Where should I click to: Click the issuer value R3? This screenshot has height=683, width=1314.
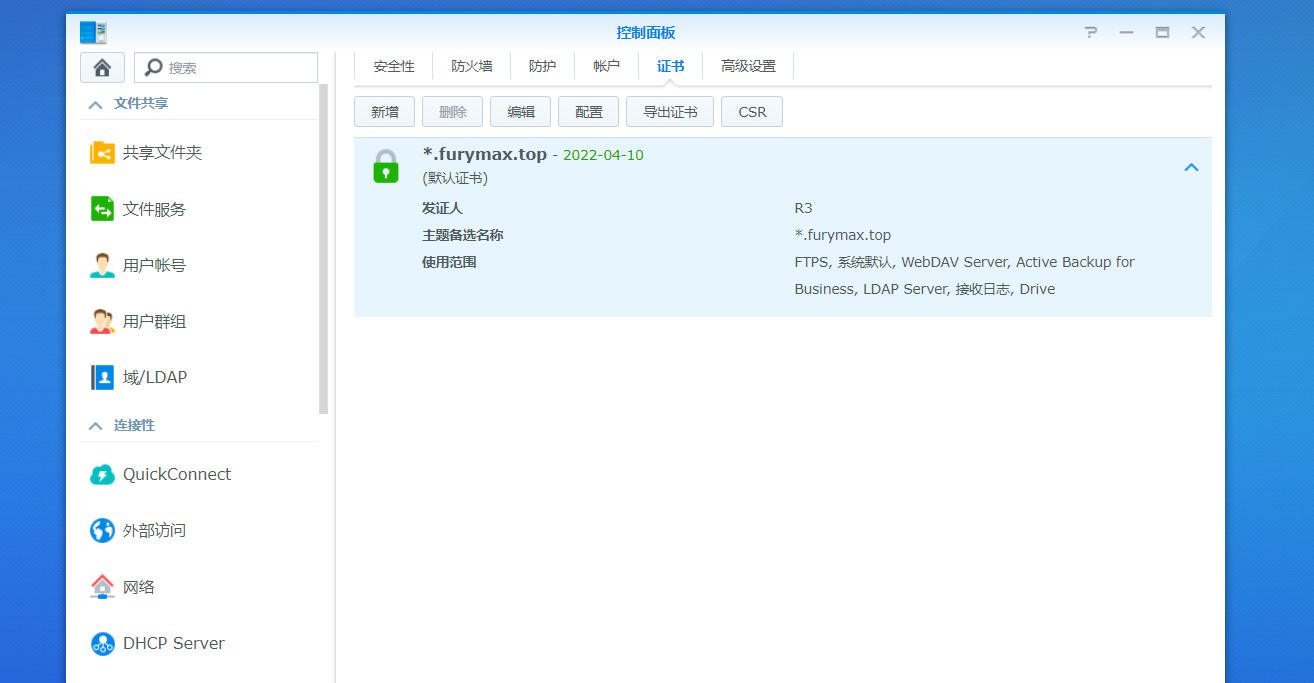804,208
